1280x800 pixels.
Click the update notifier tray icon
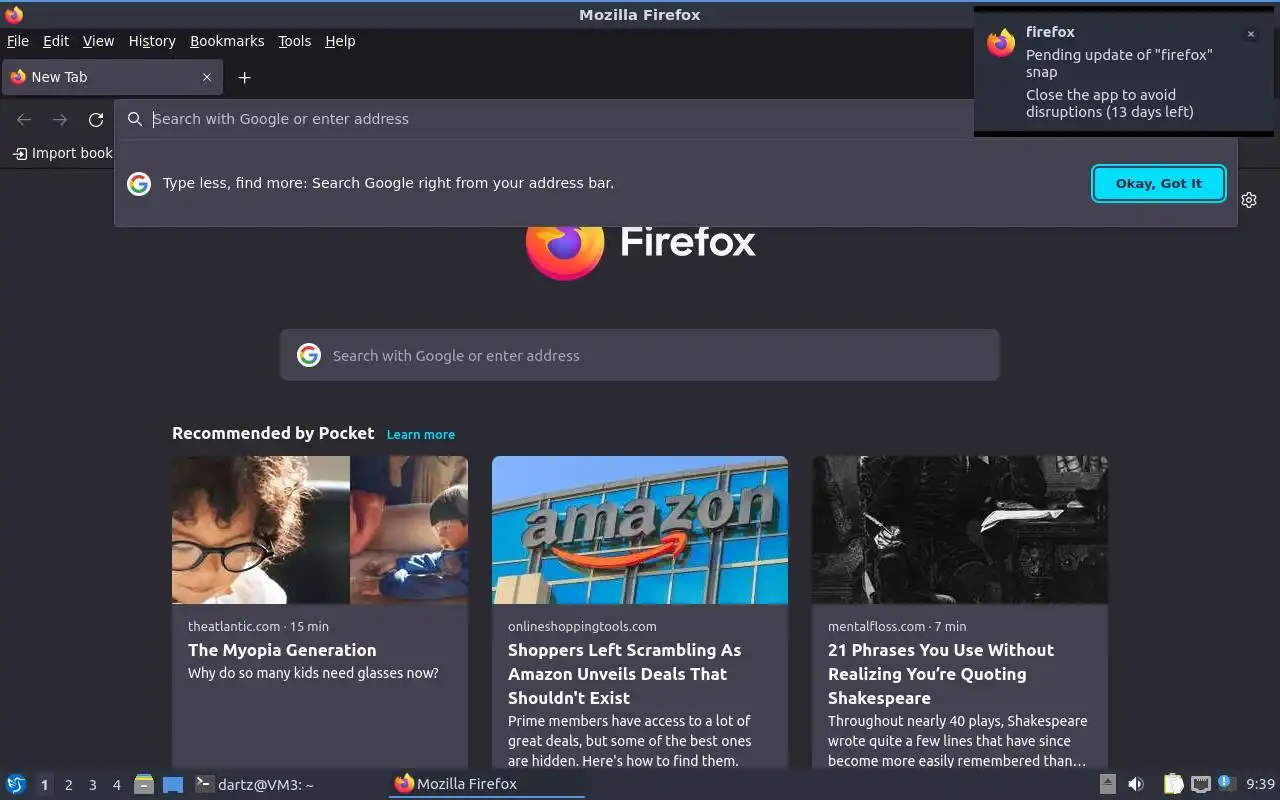[1225, 783]
